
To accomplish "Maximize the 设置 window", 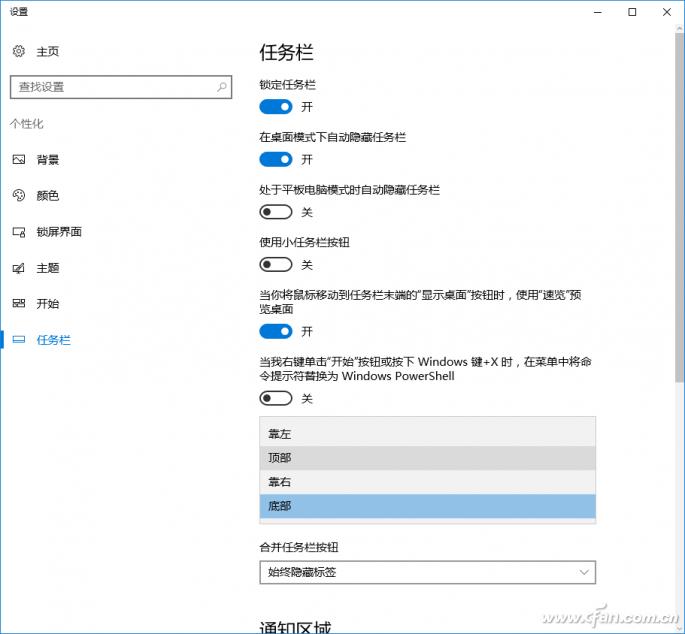I will pyautogui.click(x=632, y=12).
